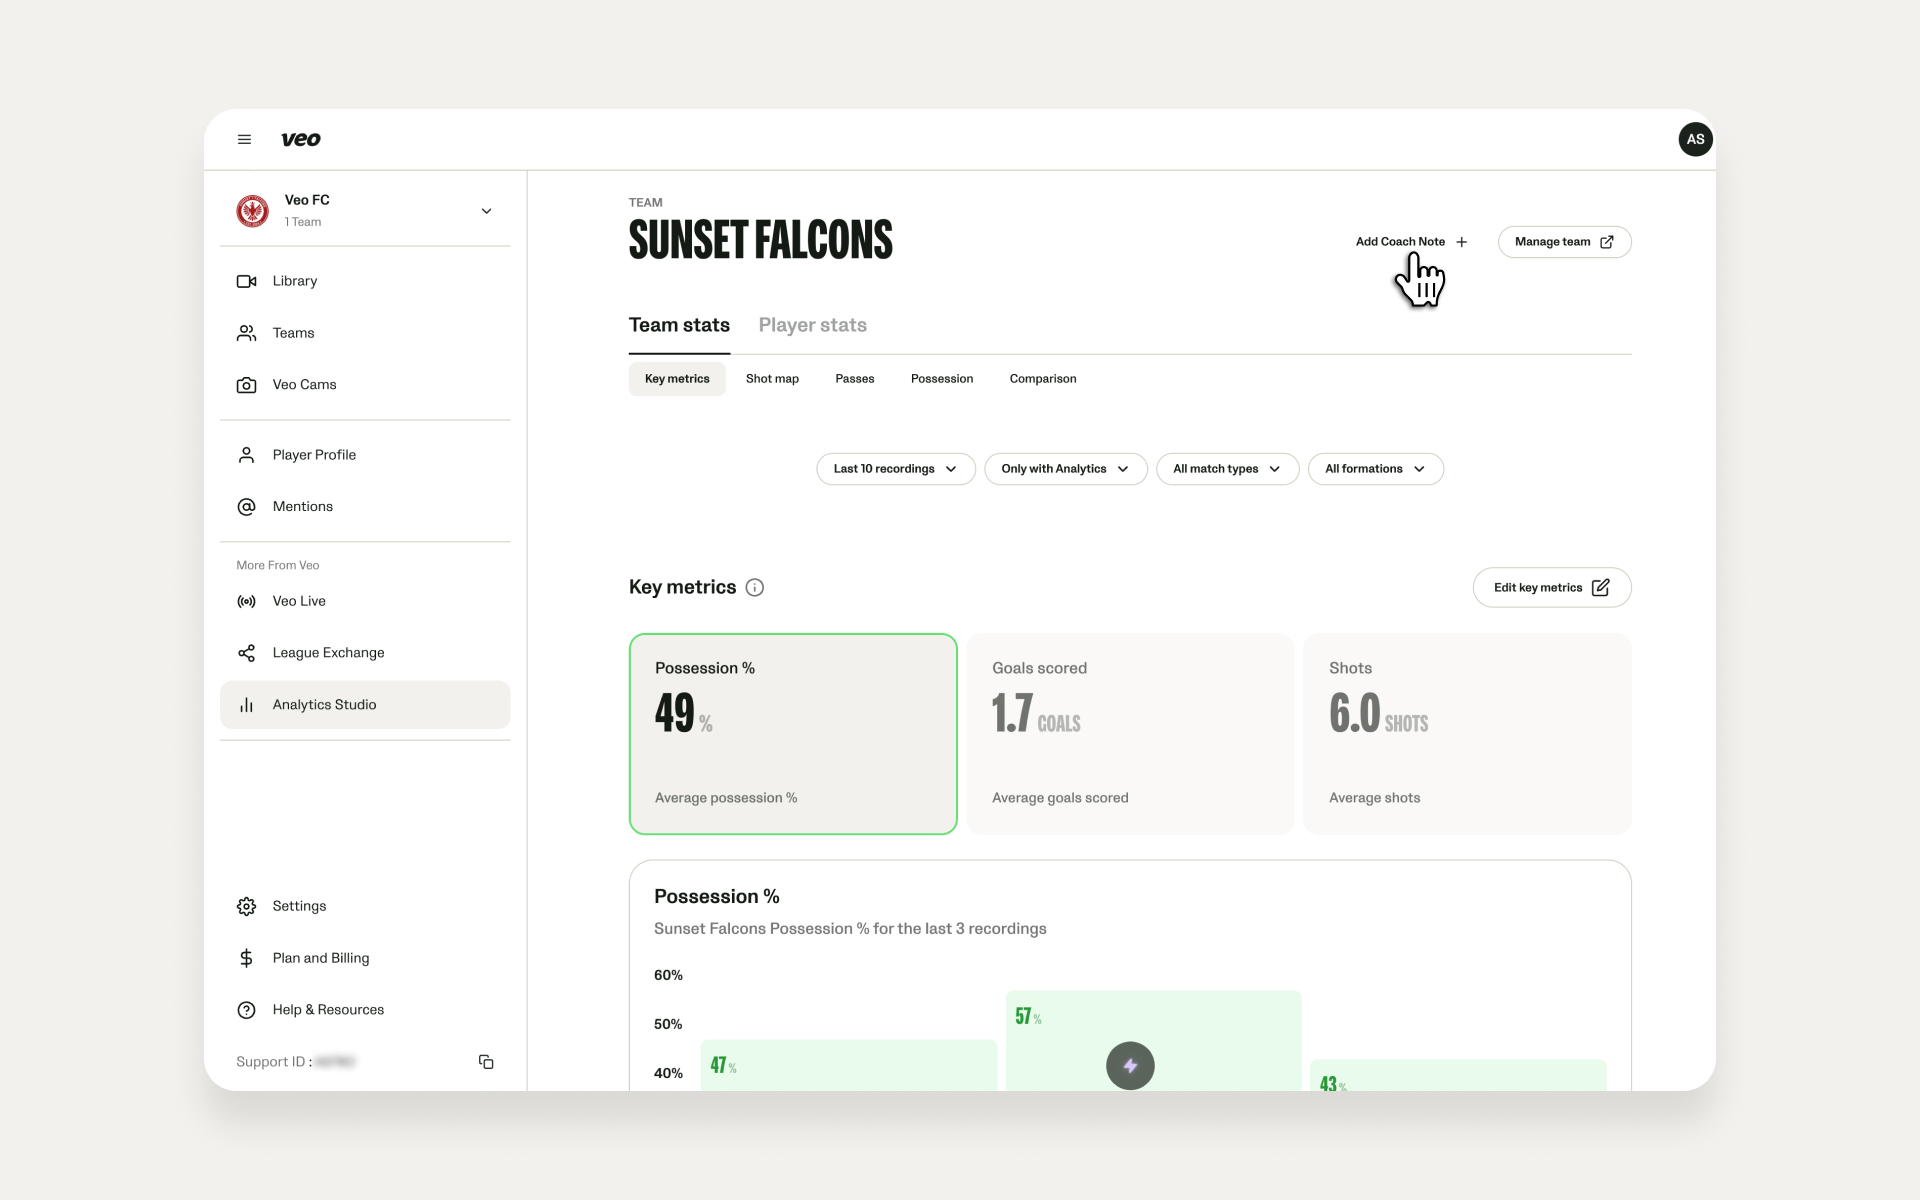
Task: Copy the Support ID
Action: 486,1062
